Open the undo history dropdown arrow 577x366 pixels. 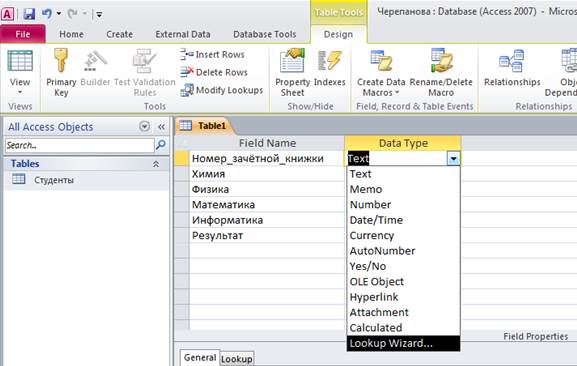point(59,14)
